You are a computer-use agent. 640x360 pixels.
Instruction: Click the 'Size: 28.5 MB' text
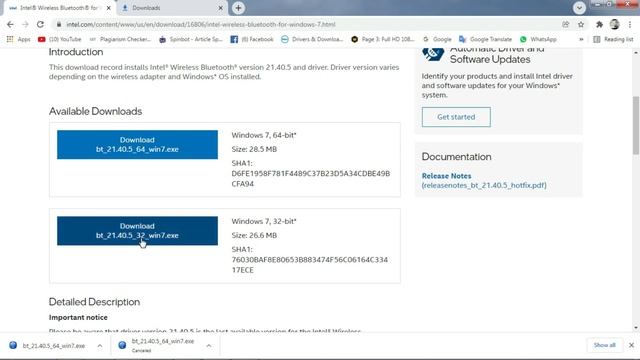point(254,149)
